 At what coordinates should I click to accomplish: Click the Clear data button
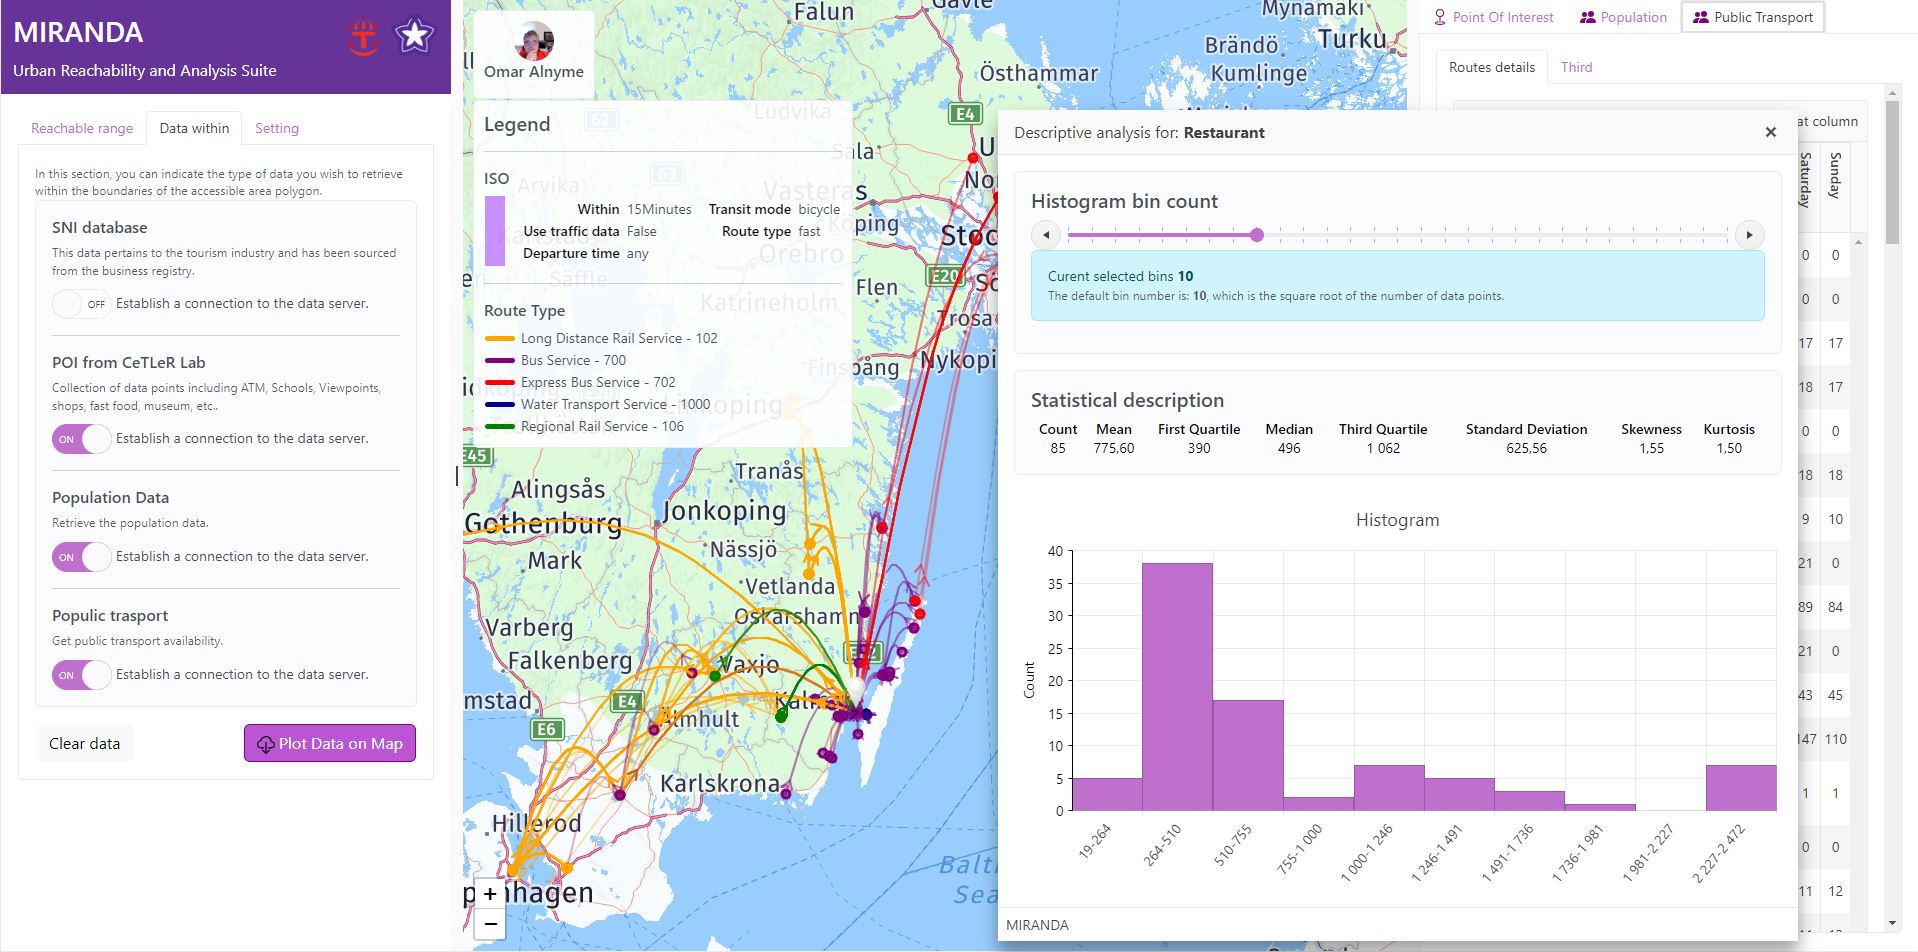[x=85, y=743]
